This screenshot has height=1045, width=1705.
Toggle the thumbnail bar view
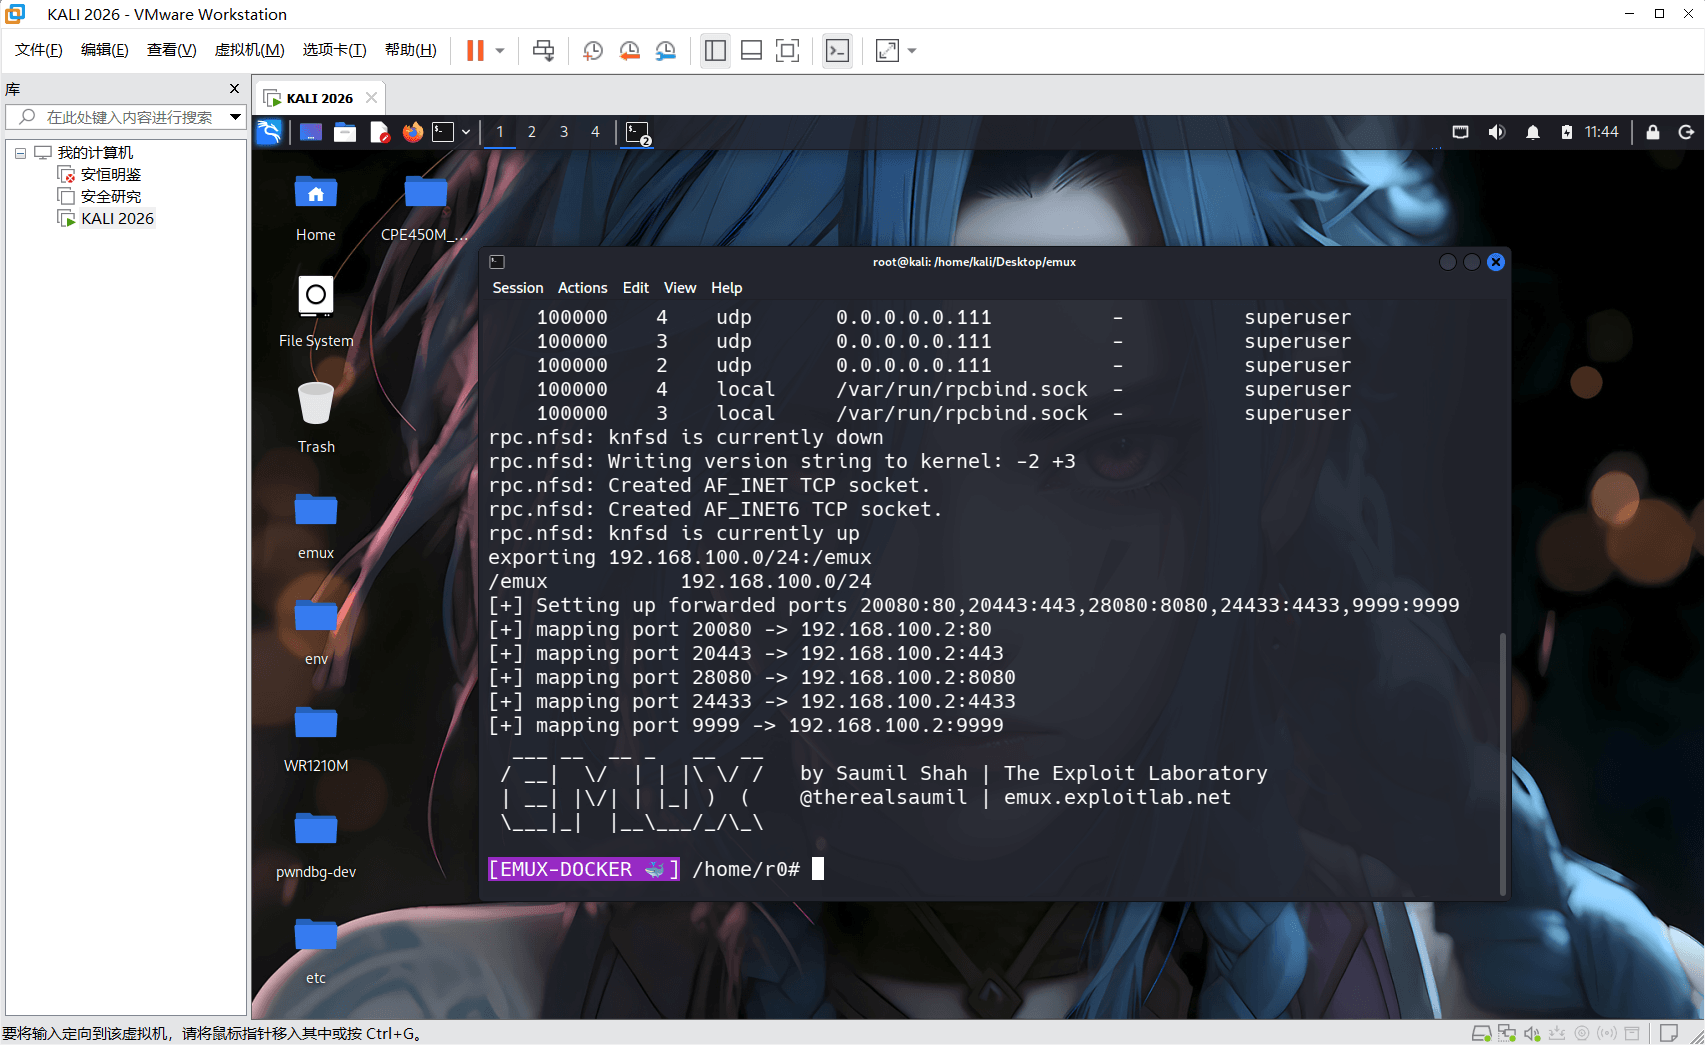click(751, 51)
